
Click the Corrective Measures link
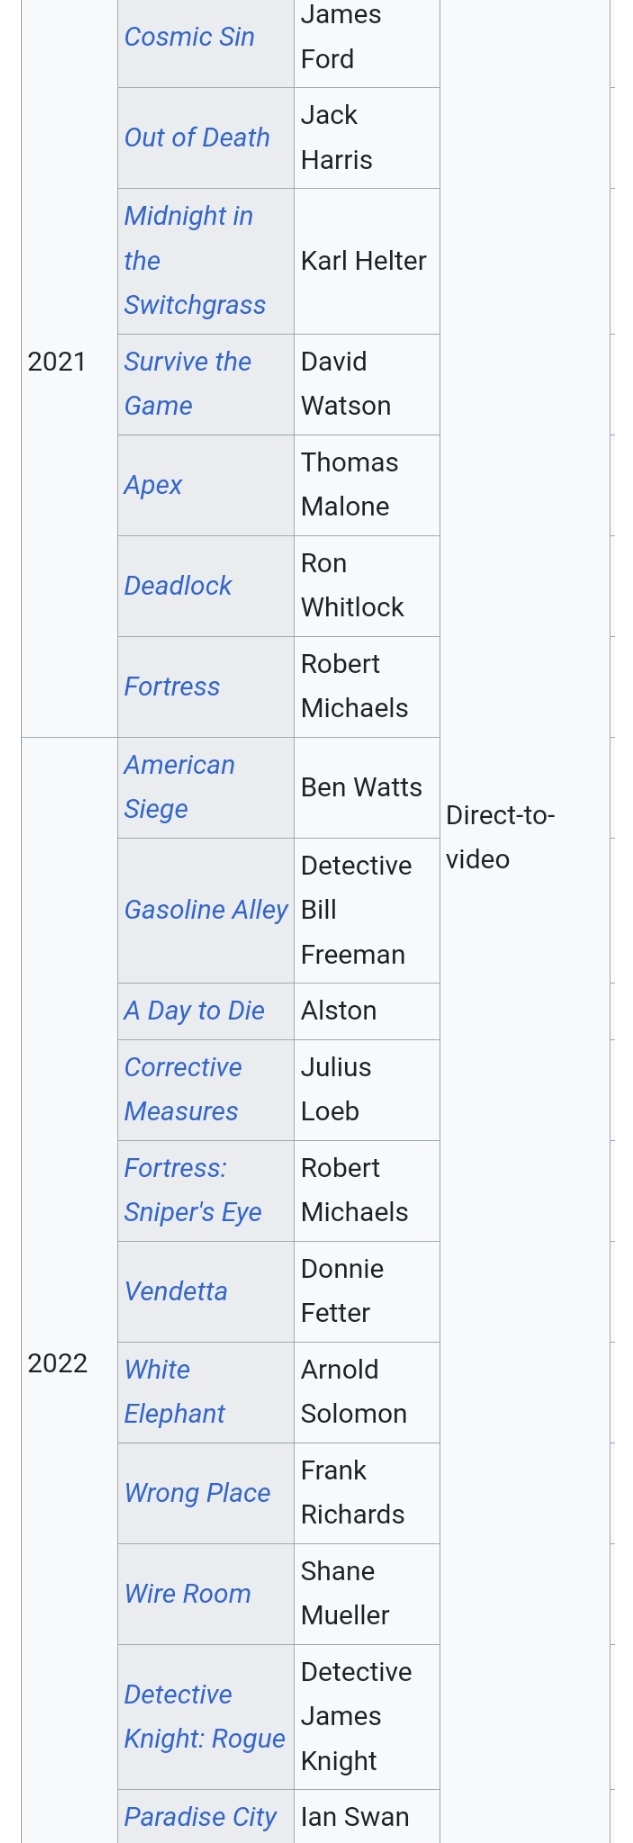(x=183, y=1090)
